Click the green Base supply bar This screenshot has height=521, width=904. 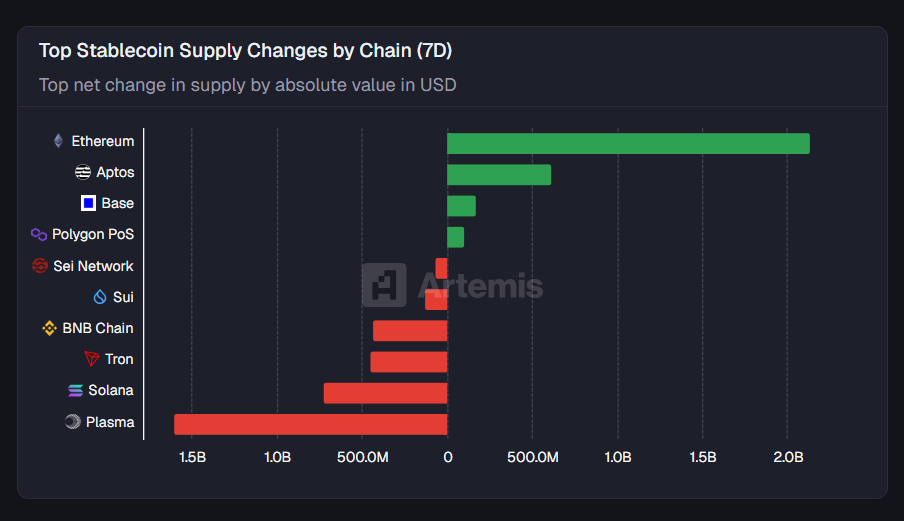point(461,206)
